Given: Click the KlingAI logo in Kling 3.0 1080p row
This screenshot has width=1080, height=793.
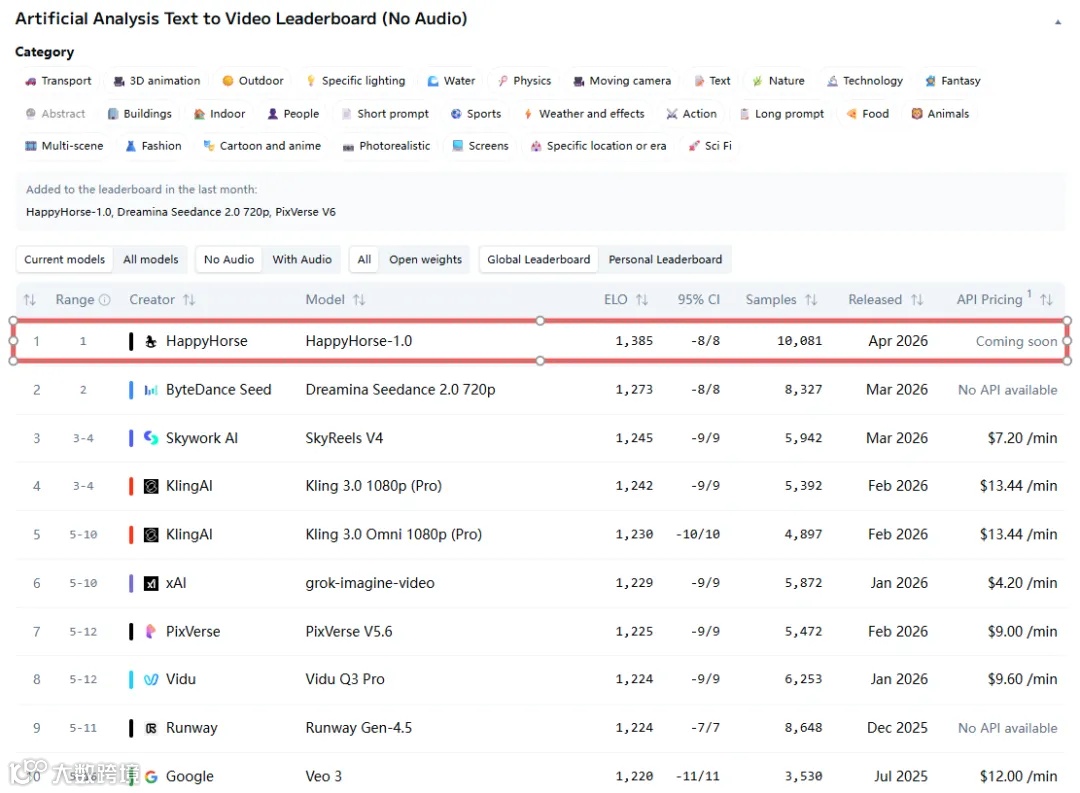Looking at the screenshot, I should coord(151,486).
